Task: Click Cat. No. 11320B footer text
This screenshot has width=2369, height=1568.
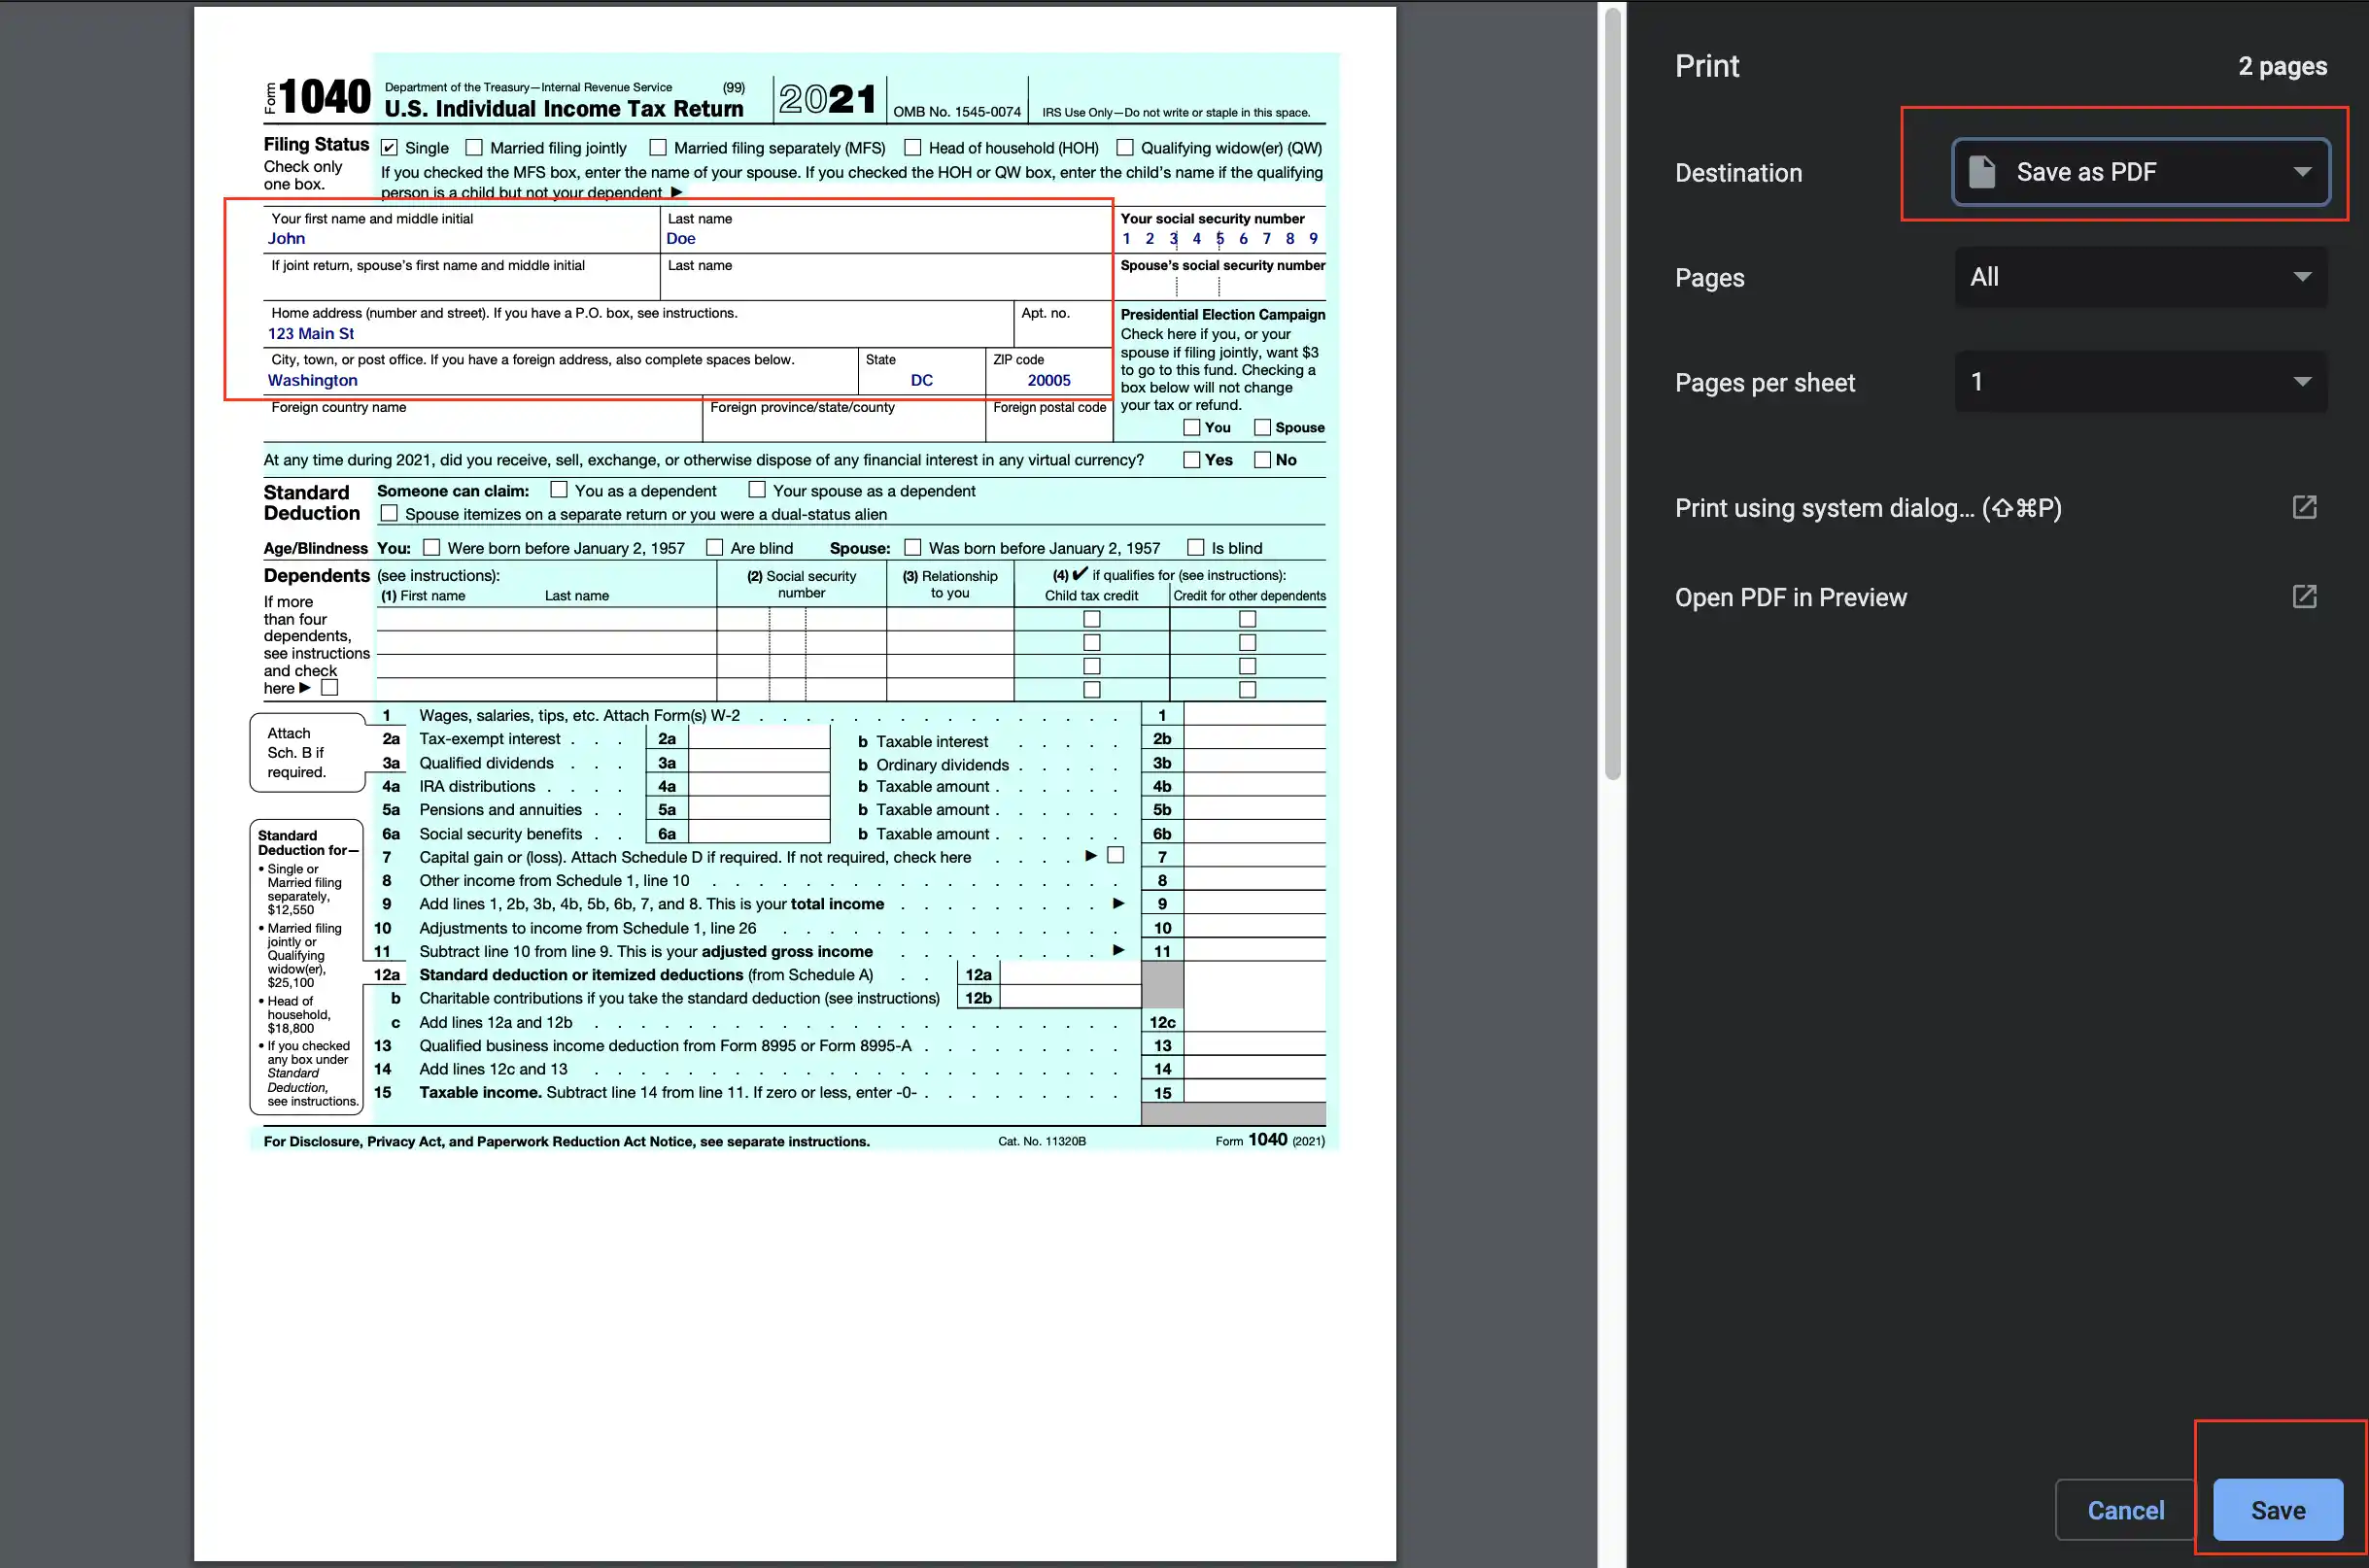Action: pyautogui.click(x=1041, y=1141)
